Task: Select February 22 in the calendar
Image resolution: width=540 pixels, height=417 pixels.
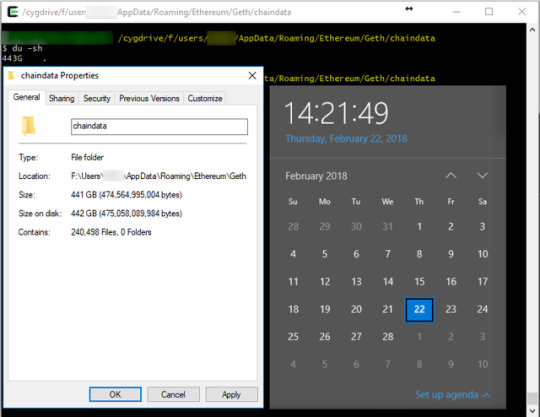Action: [x=419, y=310]
